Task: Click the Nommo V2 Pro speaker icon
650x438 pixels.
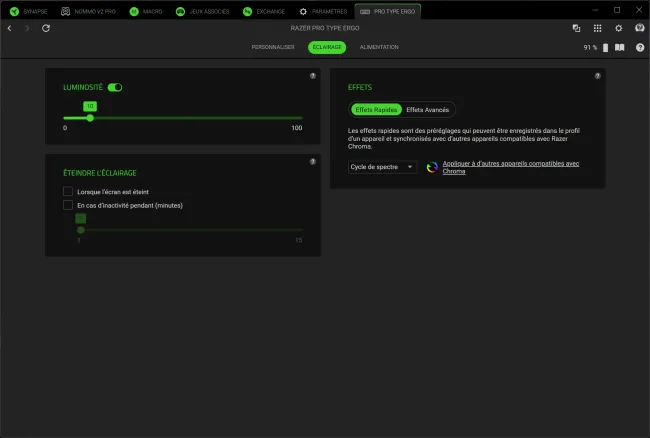Action: click(x=65, y=12)
